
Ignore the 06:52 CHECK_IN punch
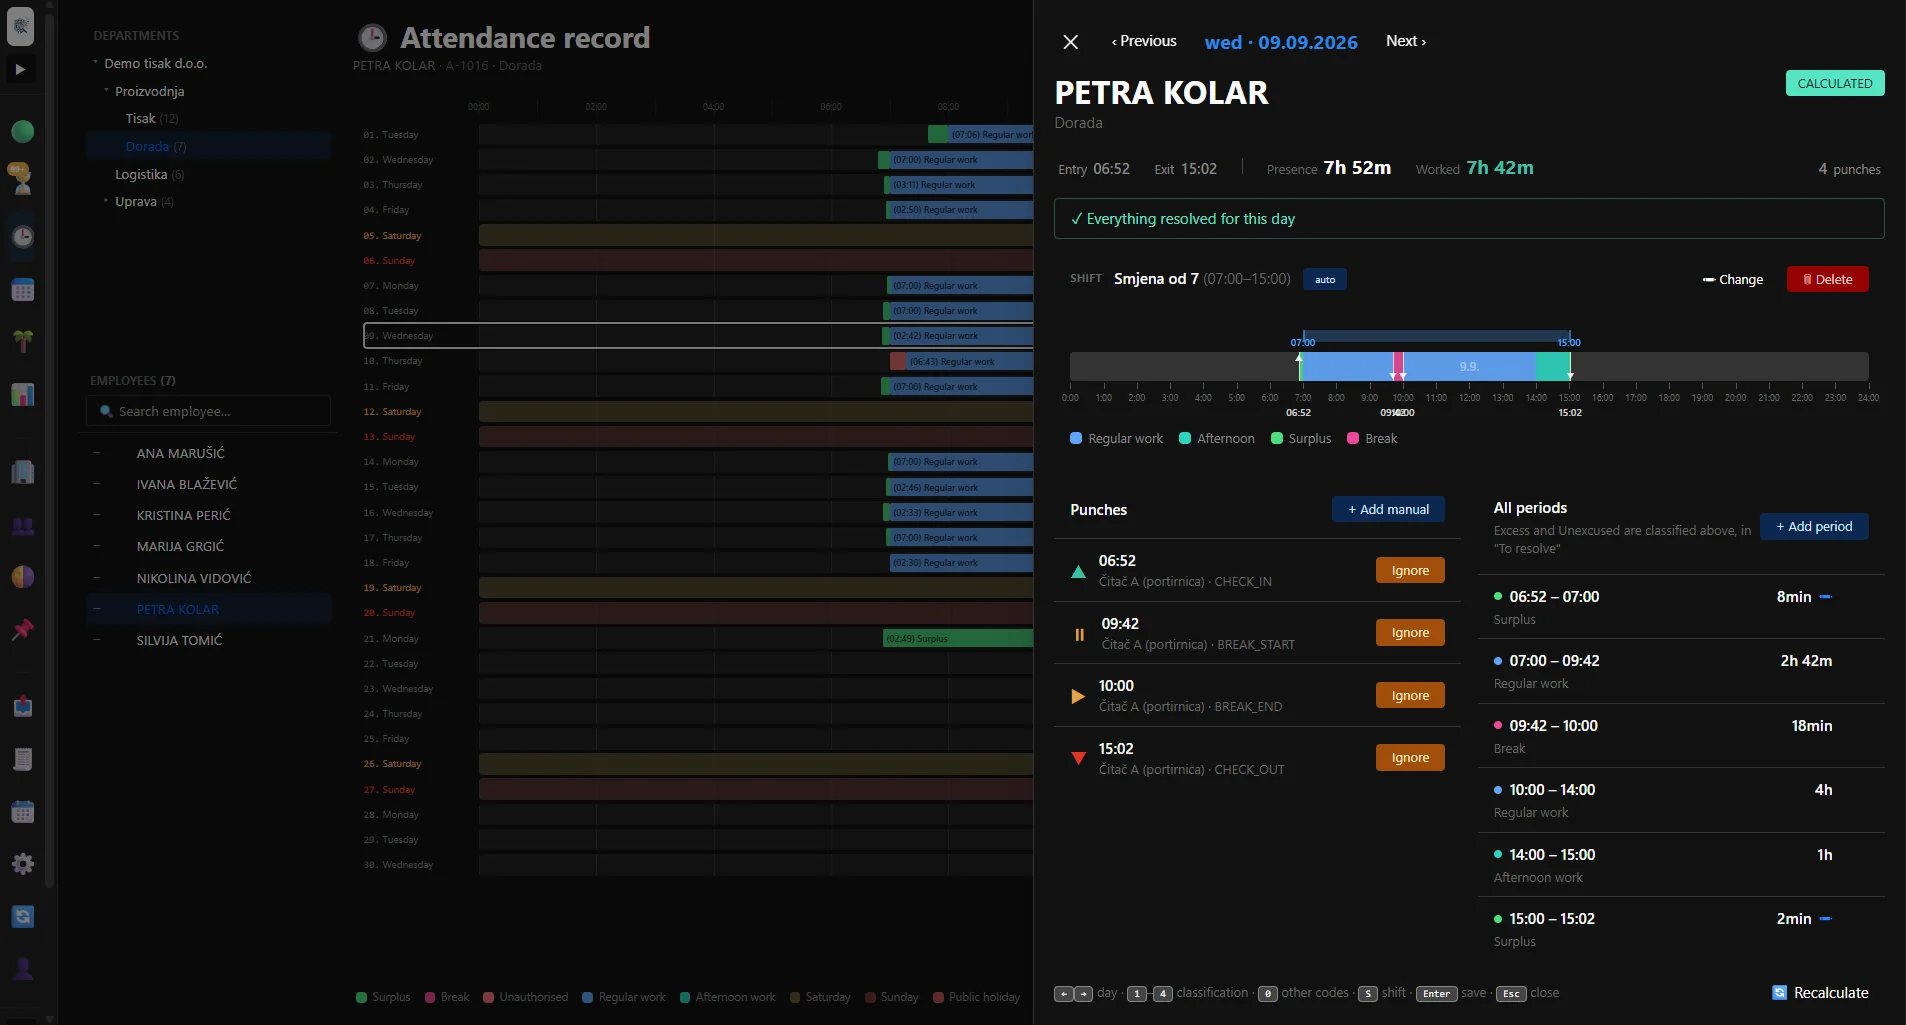pos(1410,570)
